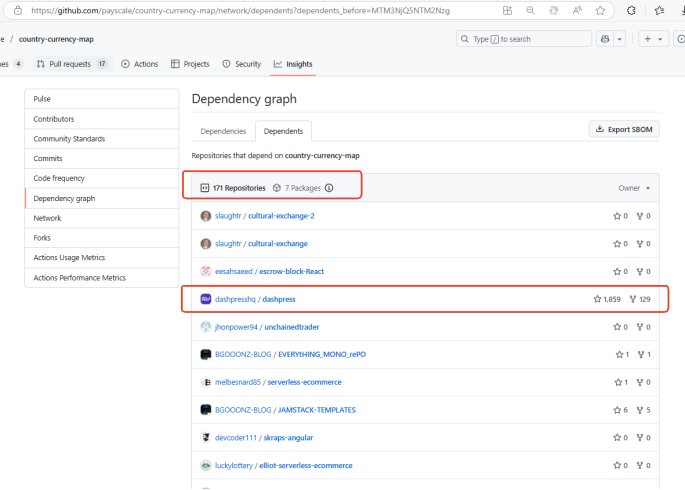The height and width of the screenshot is (490, 685).
Task: Open the create new plus dropdown
Action: [x=654, y=39]
